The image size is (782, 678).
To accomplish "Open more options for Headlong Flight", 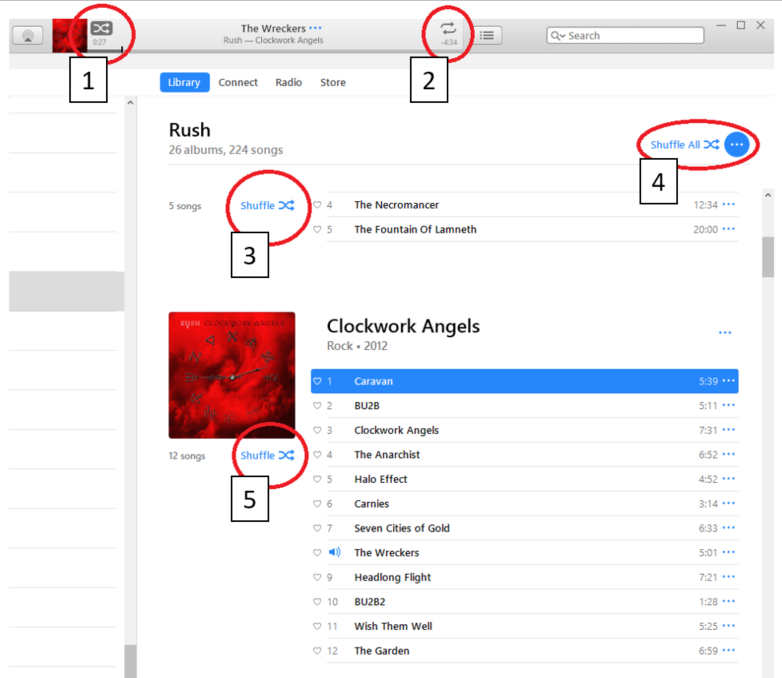I will (x=729, y=577).
